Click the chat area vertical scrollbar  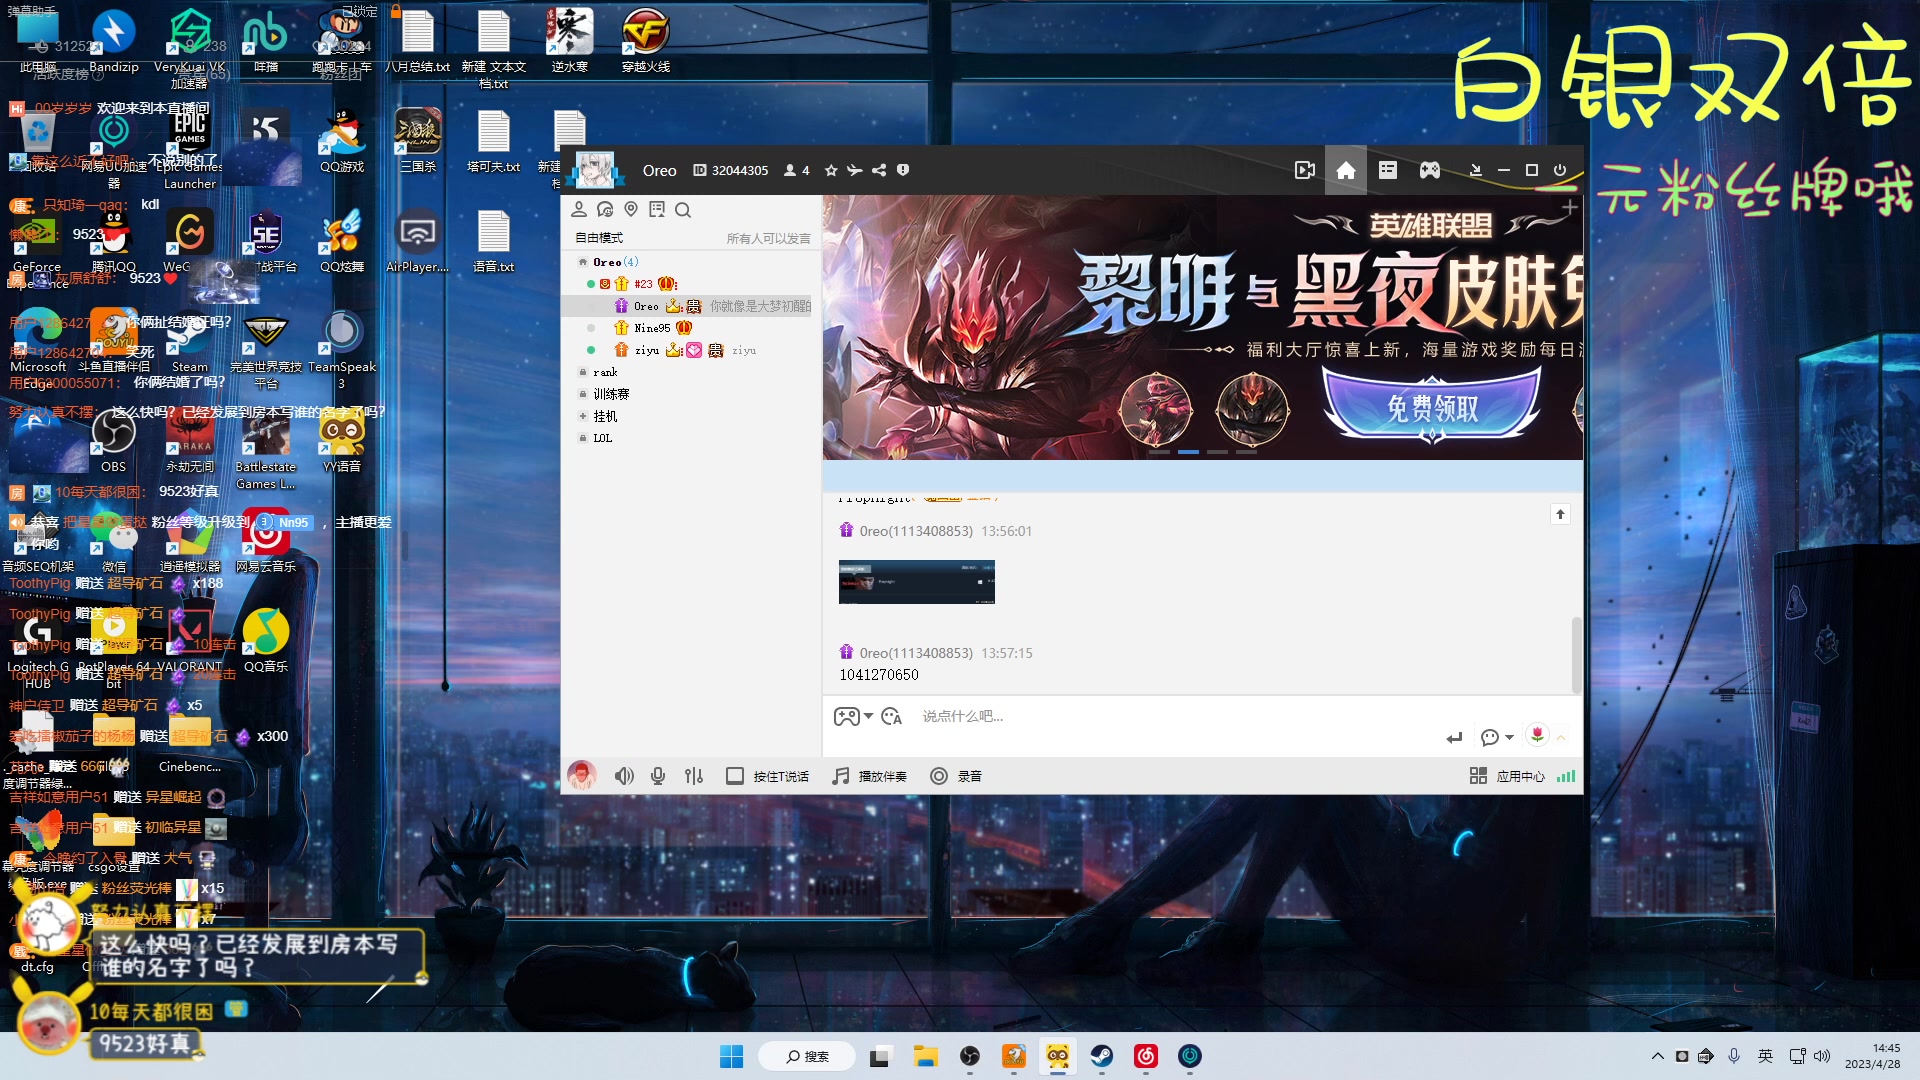(1577, 655)
